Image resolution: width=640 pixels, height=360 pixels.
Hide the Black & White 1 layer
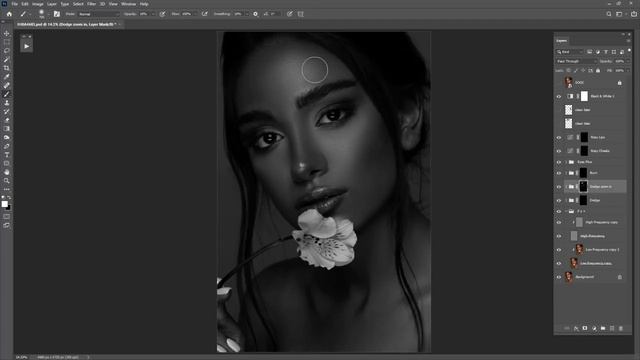coord(559,96)
